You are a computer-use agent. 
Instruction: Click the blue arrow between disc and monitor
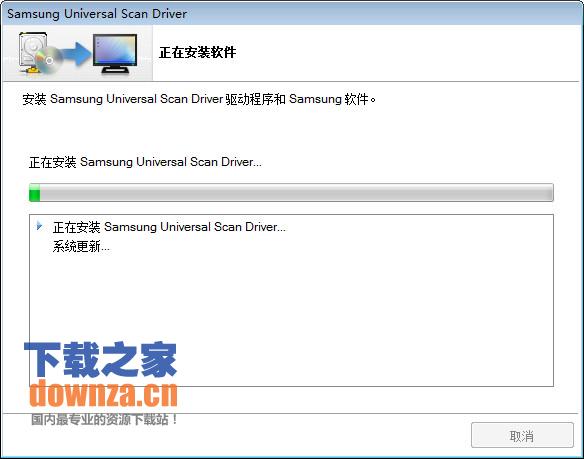coord(76,55)
